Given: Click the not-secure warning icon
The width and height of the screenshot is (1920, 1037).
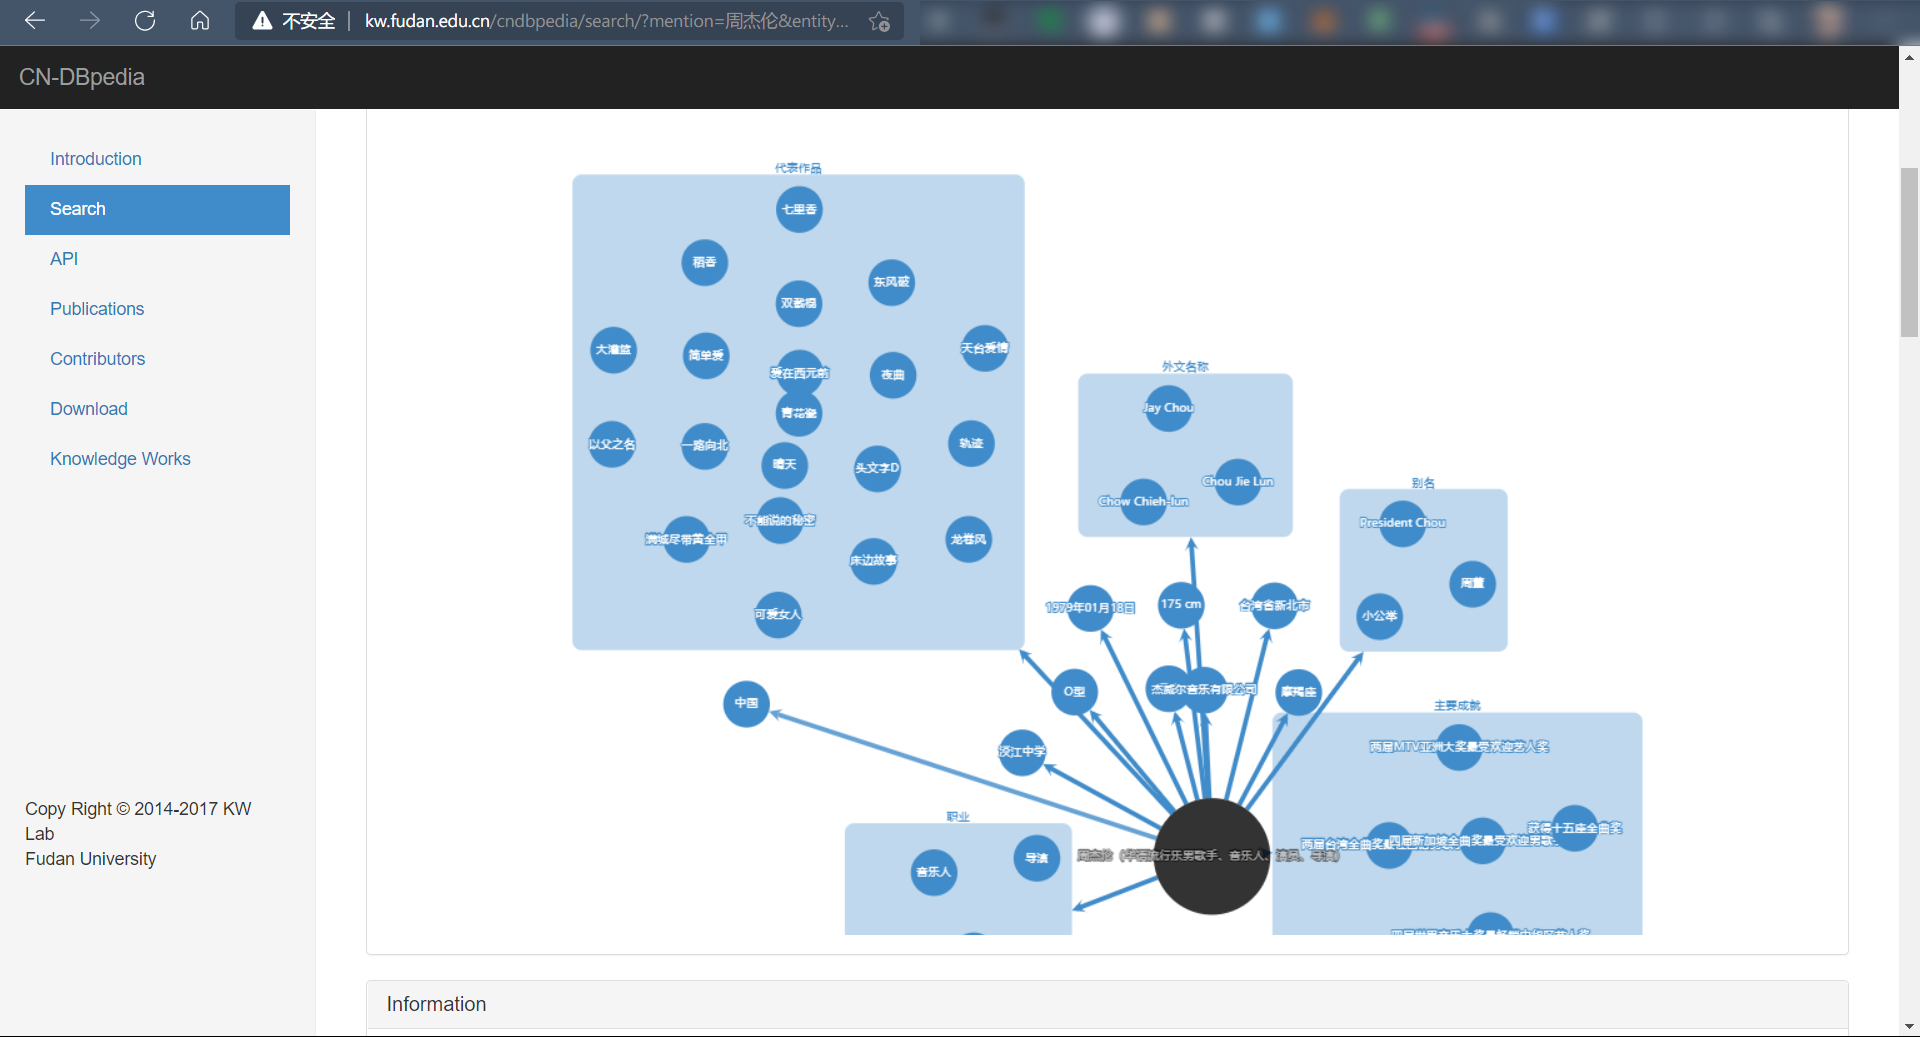Looking at the screenshot, I should [262, 21].
